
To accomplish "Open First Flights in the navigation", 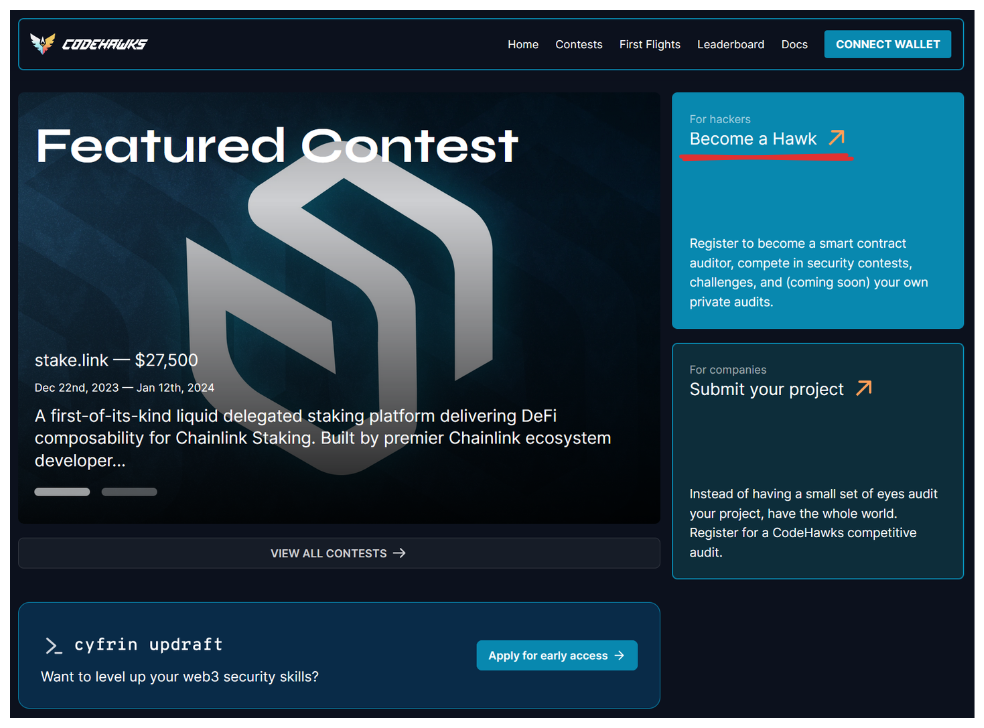I will point(650,44).
